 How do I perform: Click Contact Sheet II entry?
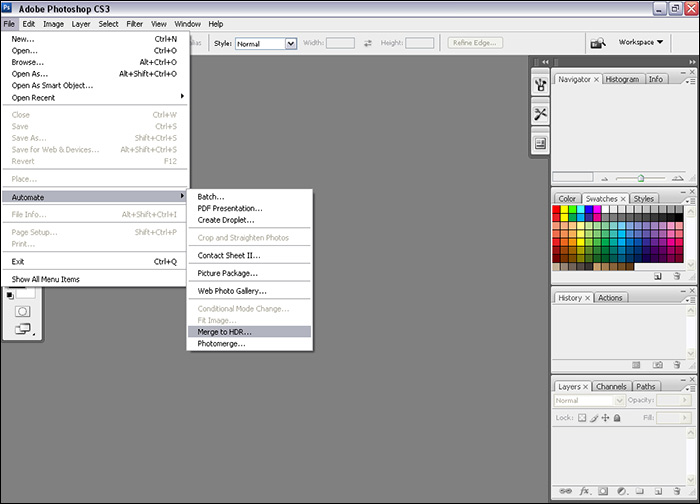[249, 255]
